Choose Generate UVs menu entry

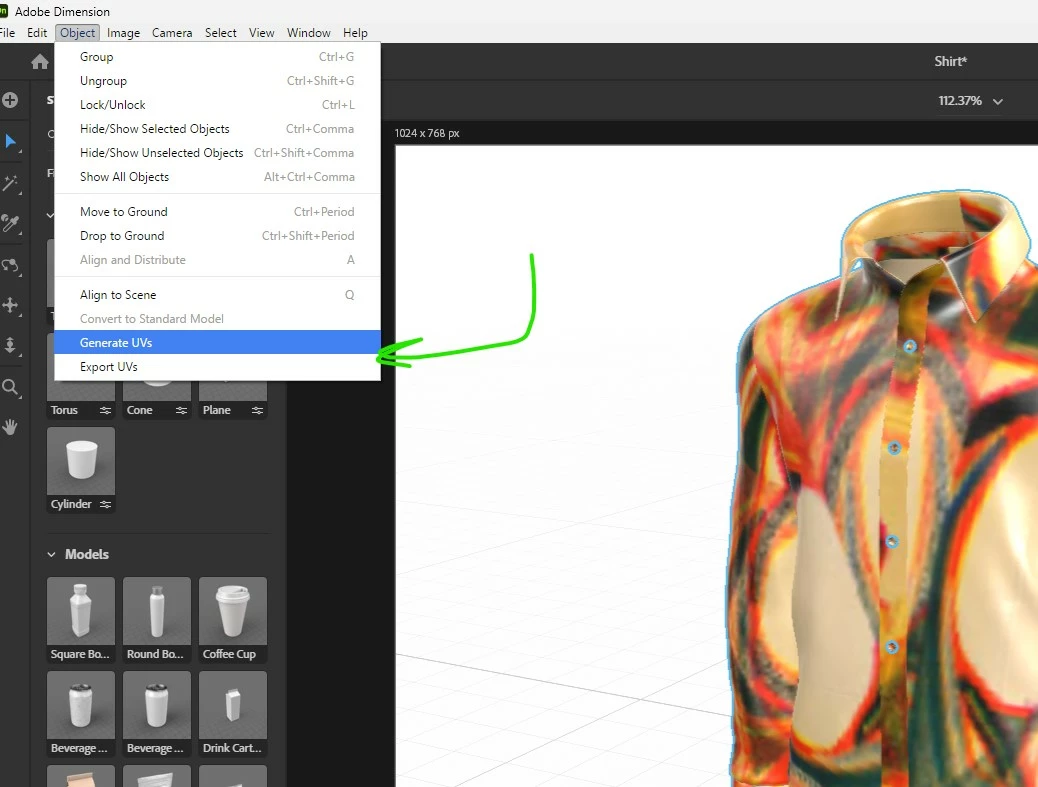[217, 342]
